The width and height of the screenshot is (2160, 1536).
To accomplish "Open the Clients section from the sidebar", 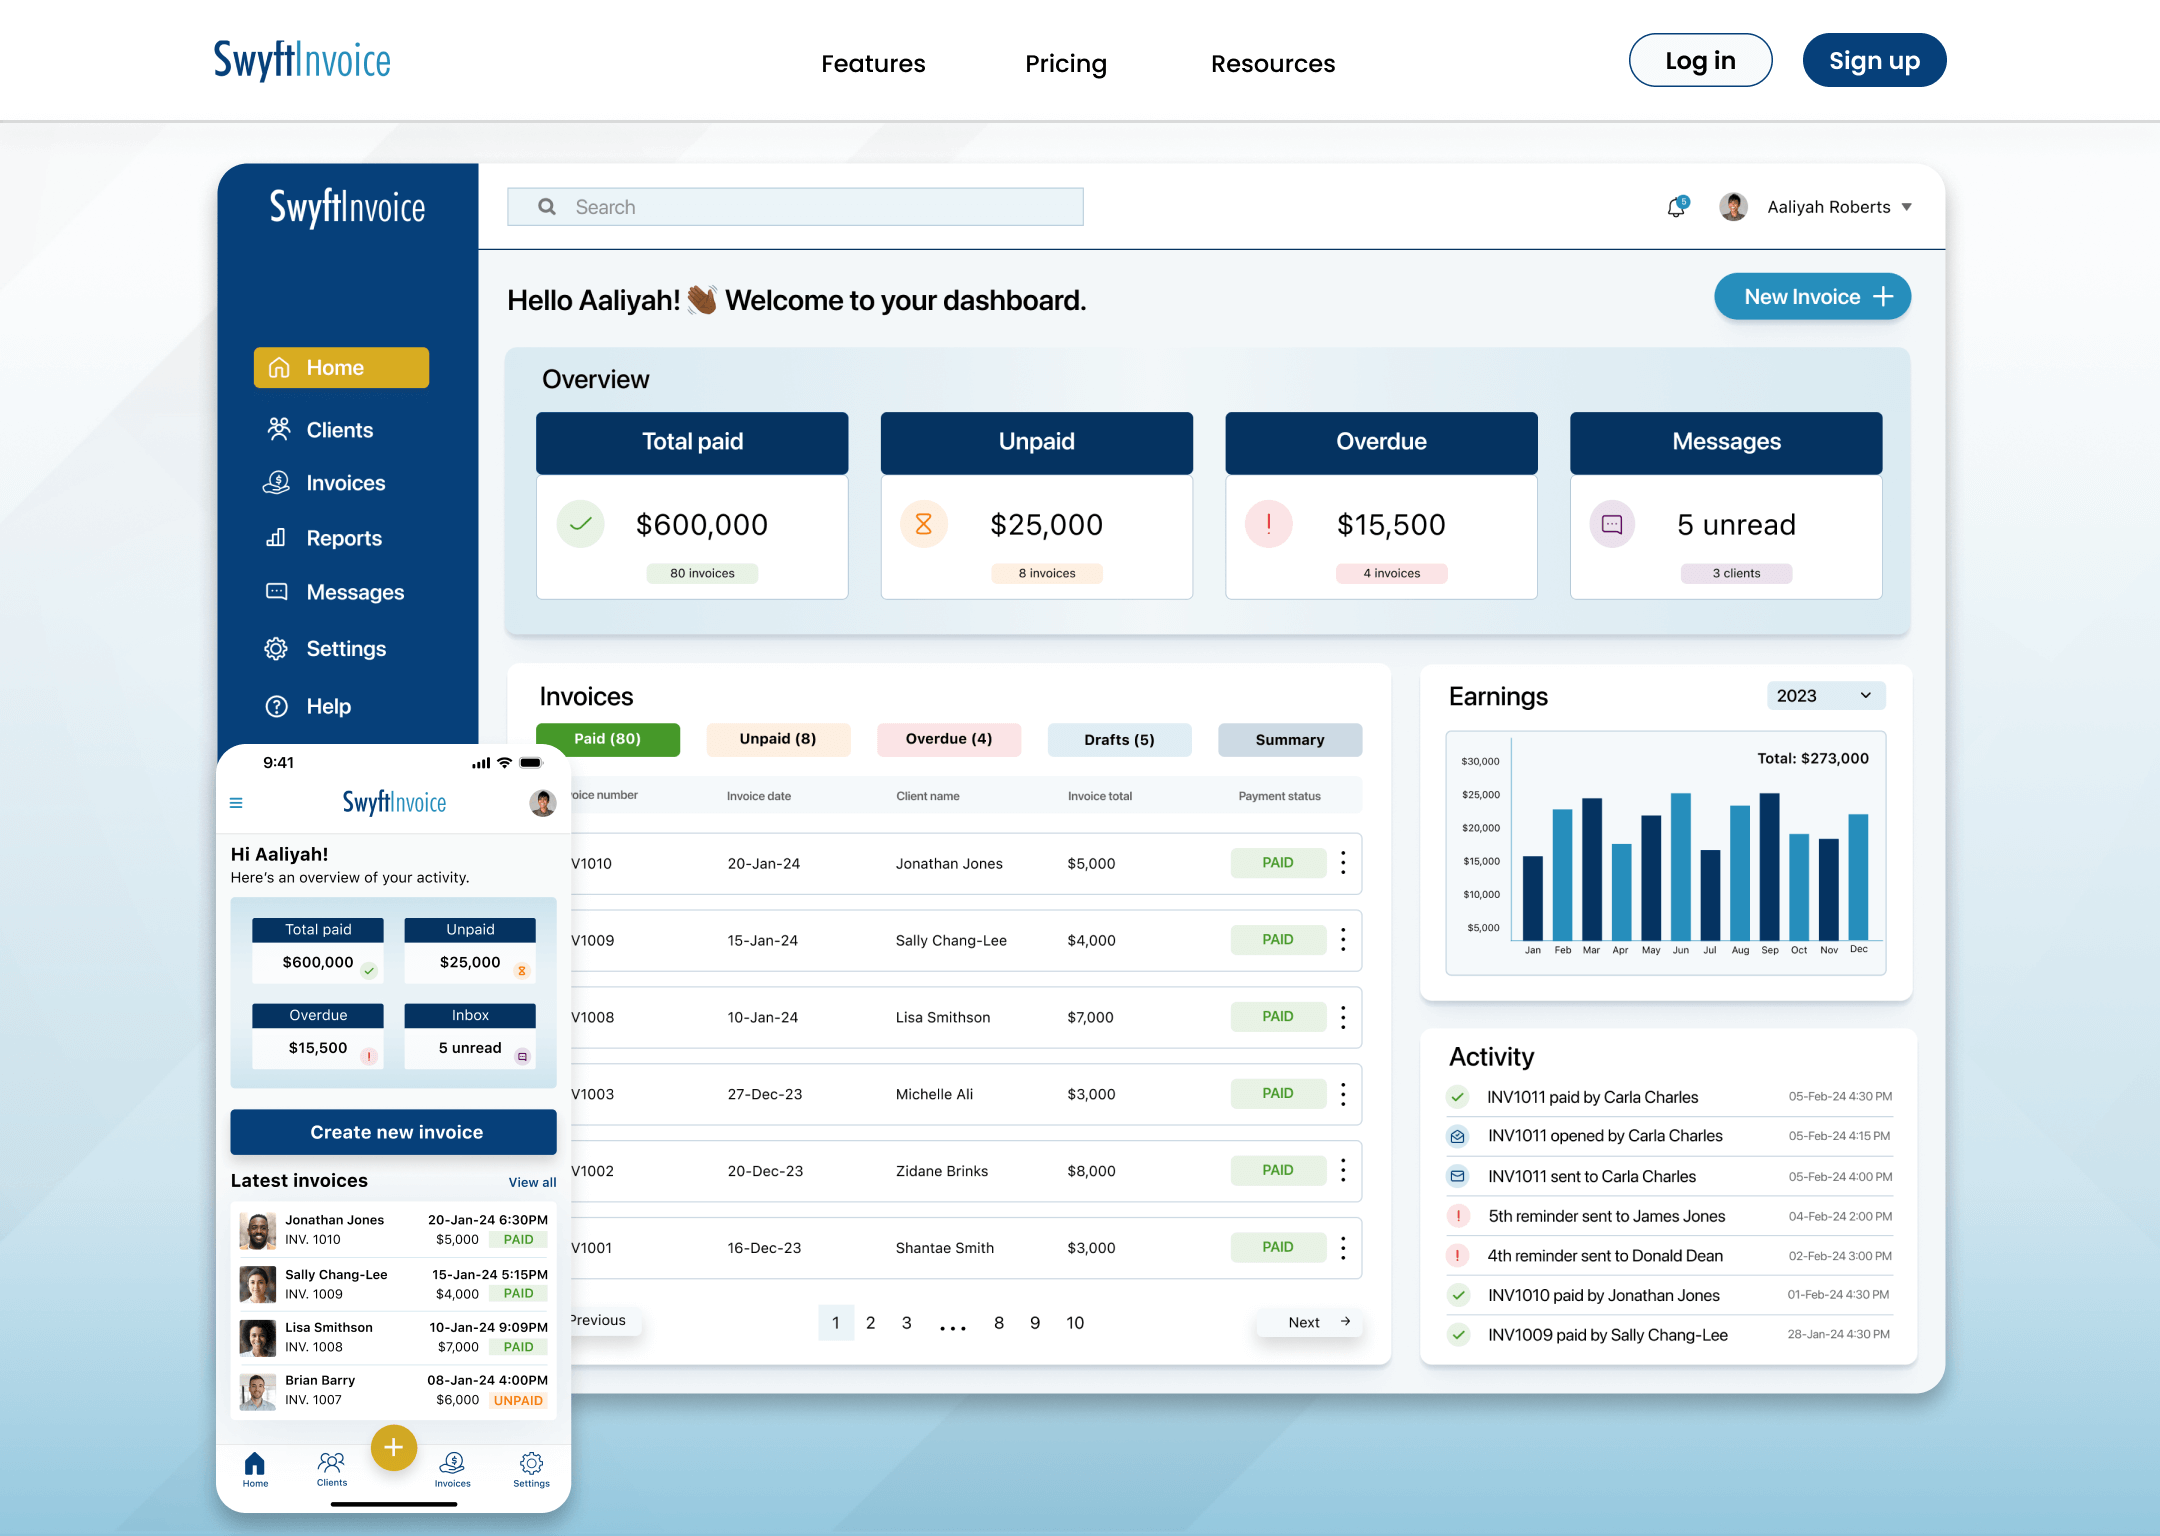I will click(x=320, y=430).
